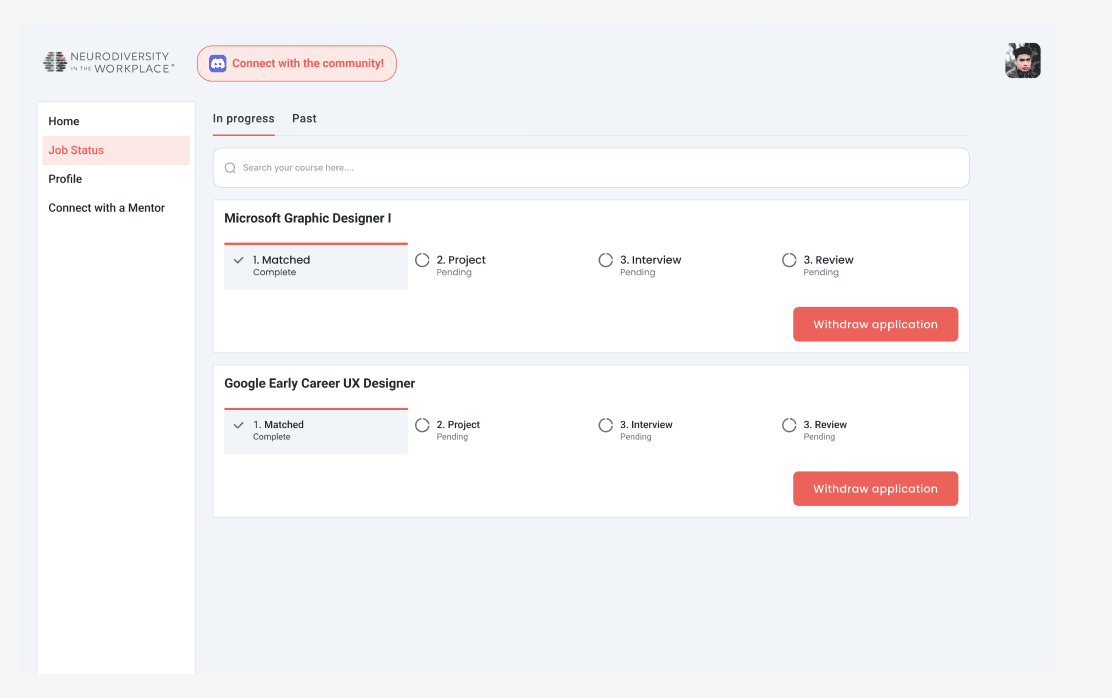Open Connect with the community button
Screen dimensions: 1112x698
click(296, 64)
